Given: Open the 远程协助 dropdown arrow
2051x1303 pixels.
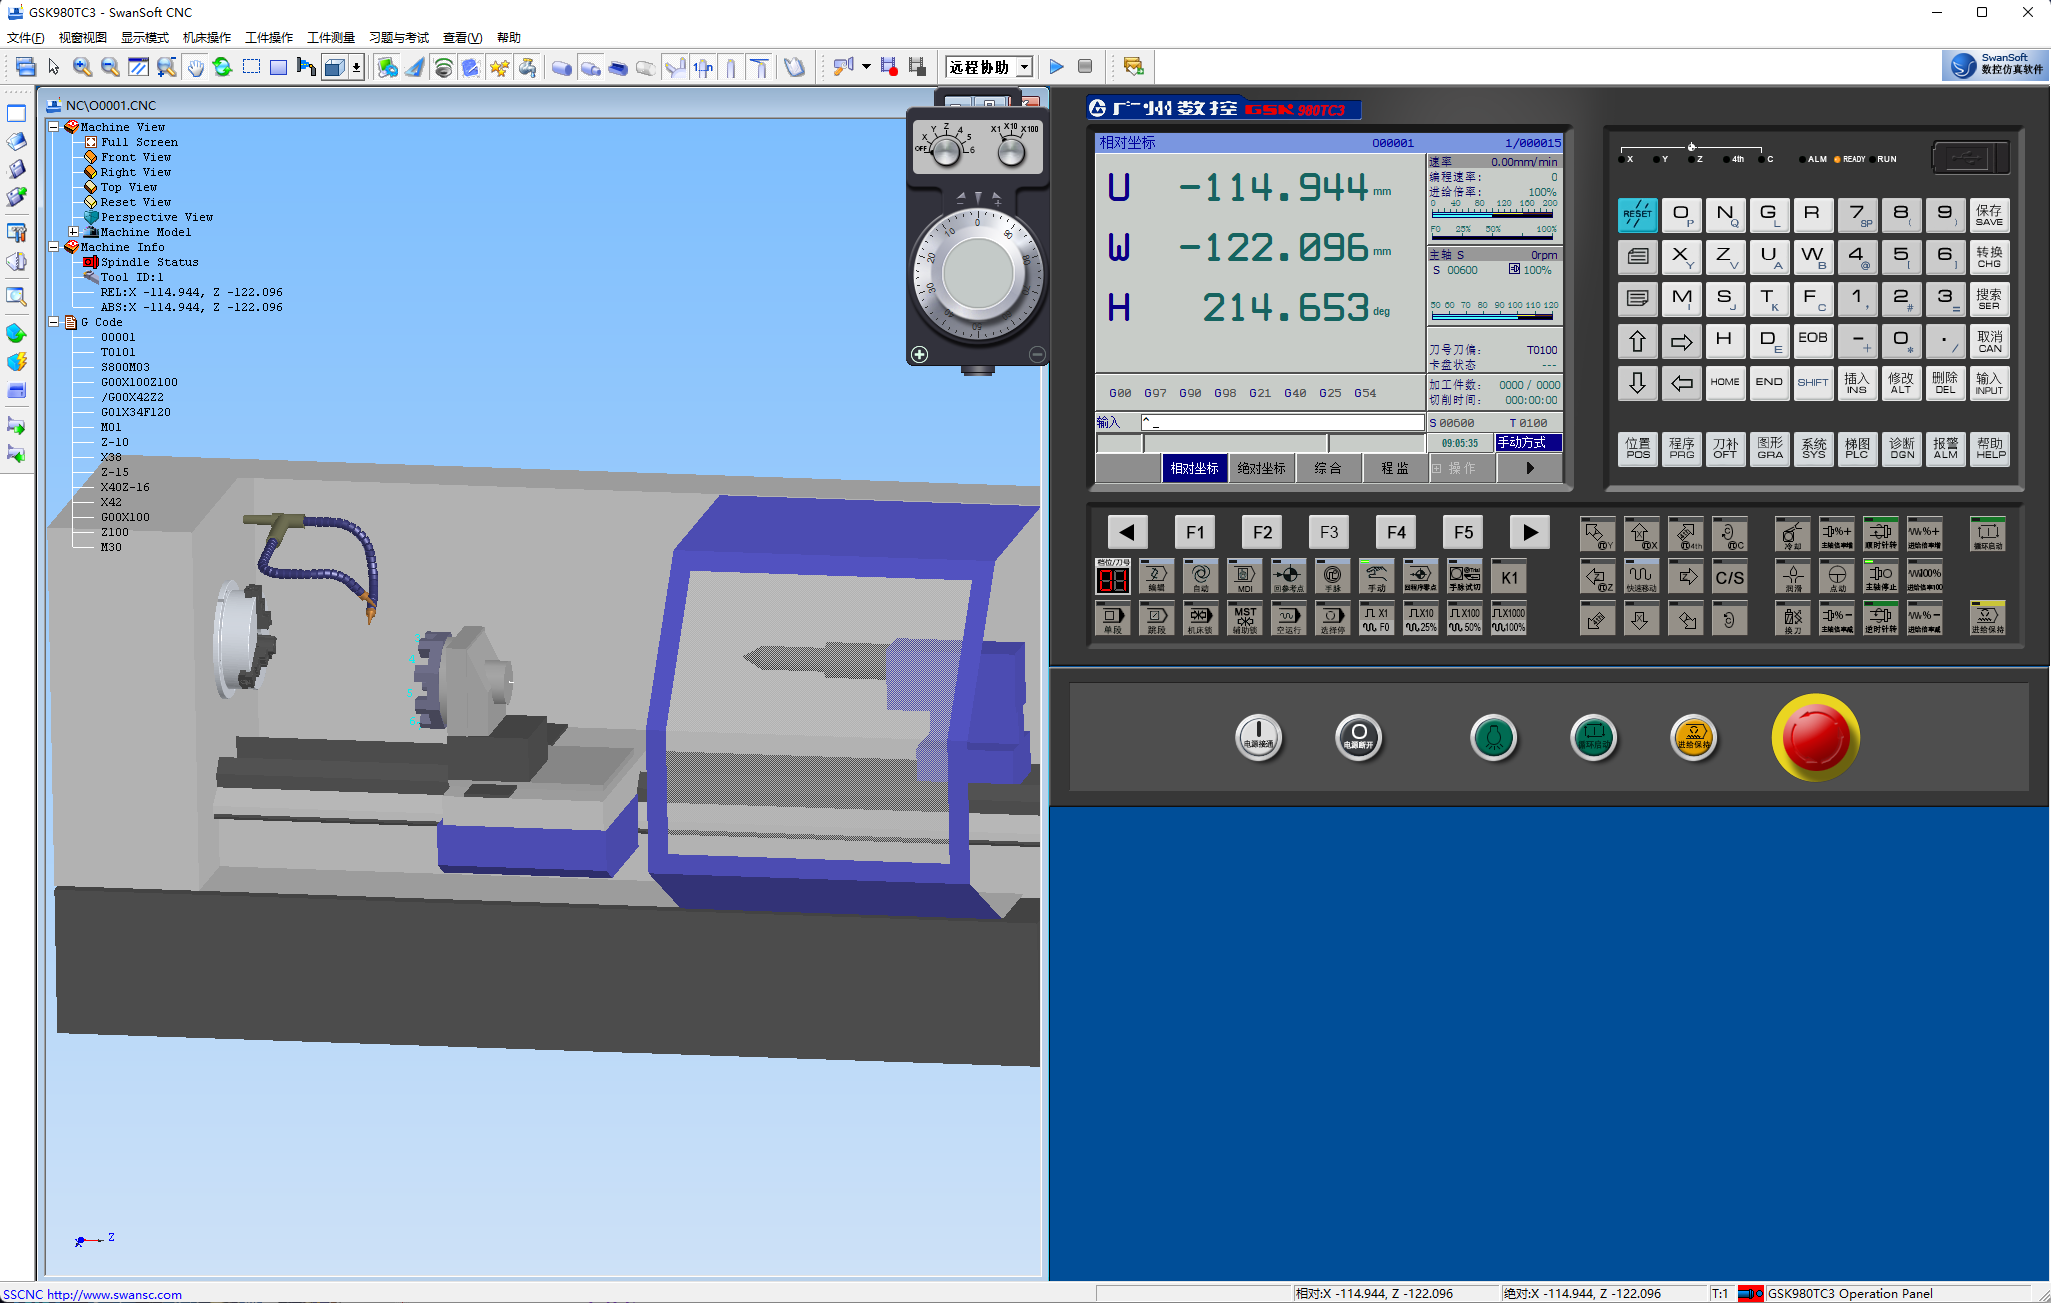Looking at the screenshot, I should (x=1024, y=67).
